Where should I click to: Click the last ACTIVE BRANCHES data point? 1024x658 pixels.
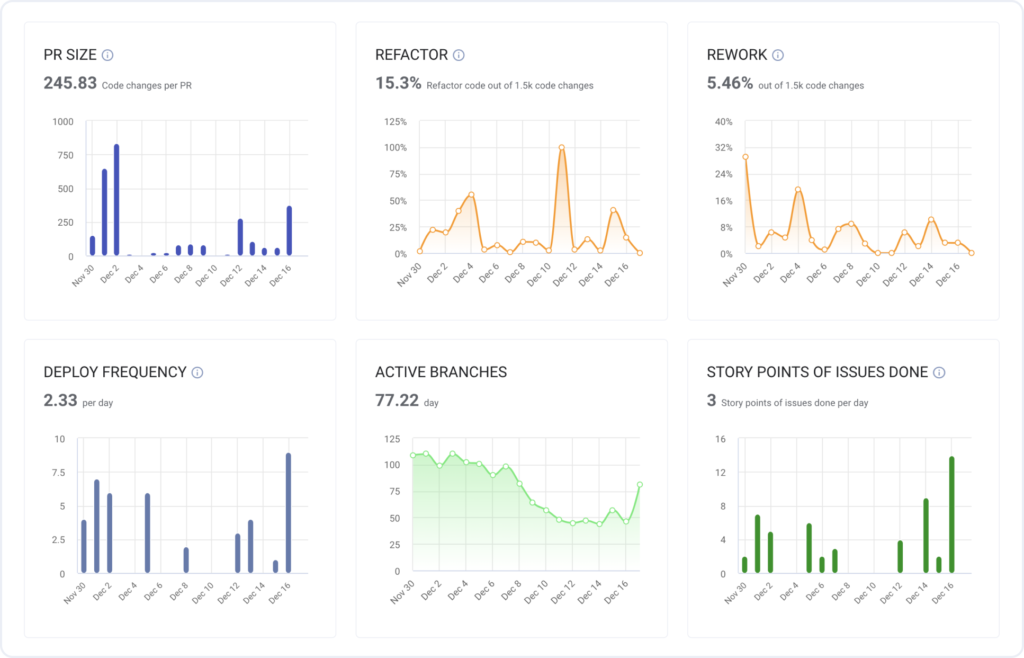point(640,485)
